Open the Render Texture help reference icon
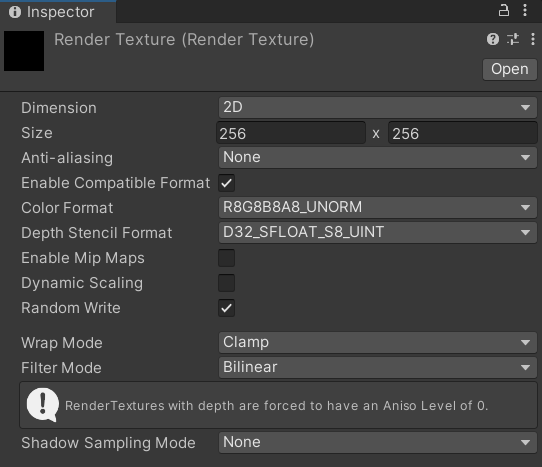This screenshot has height=467, width=542. pyautogui.click(x=493, y=39)
